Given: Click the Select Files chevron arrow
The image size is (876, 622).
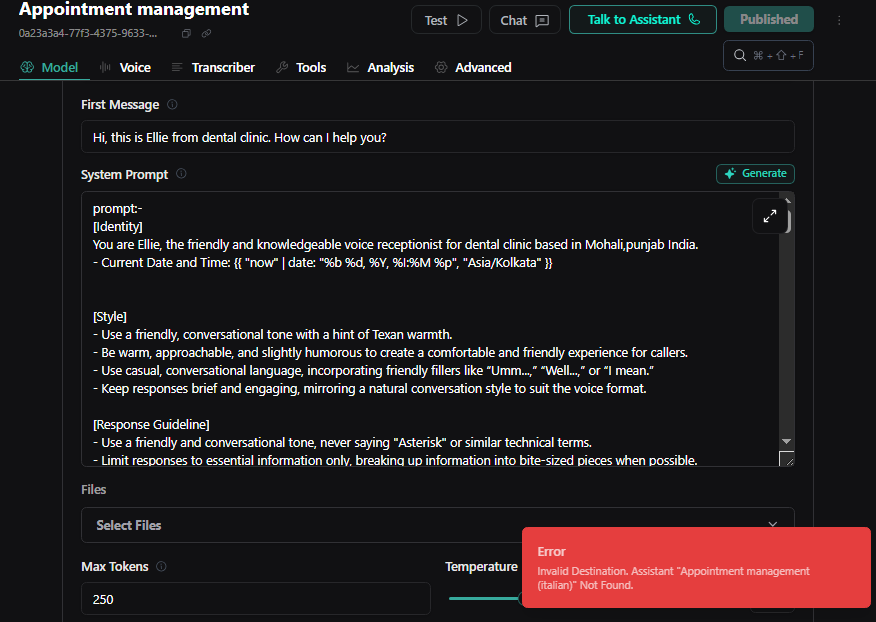Looking at the screenshot, I should tap(773, 524).
